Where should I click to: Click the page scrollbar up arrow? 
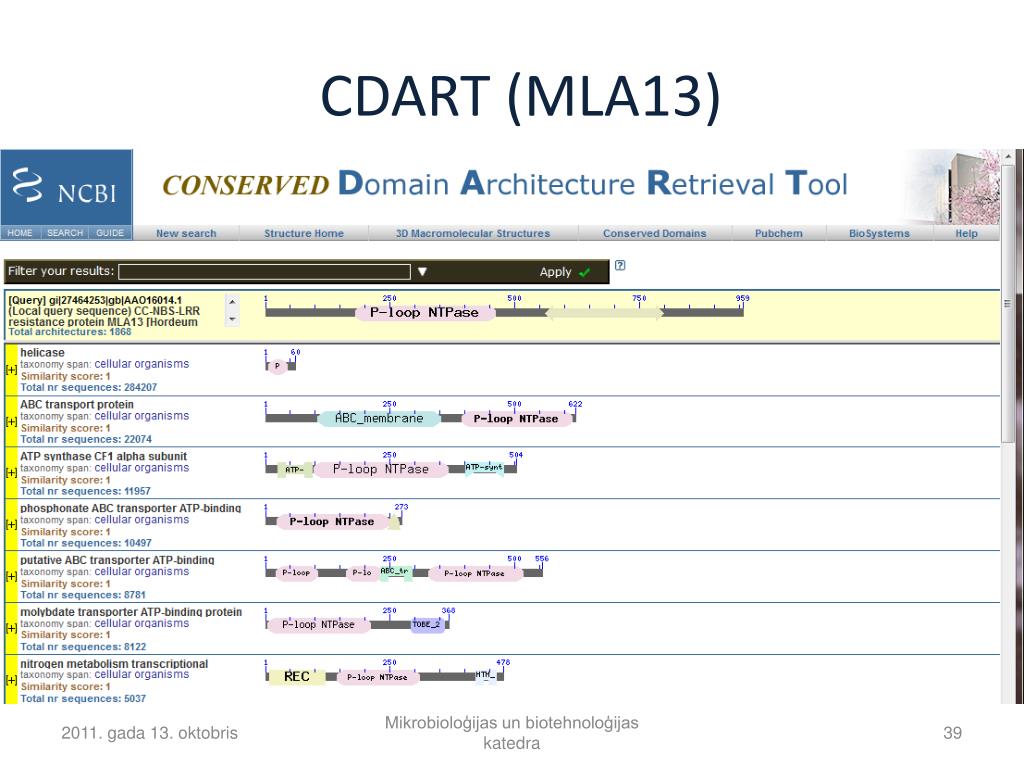(1008, 157)
